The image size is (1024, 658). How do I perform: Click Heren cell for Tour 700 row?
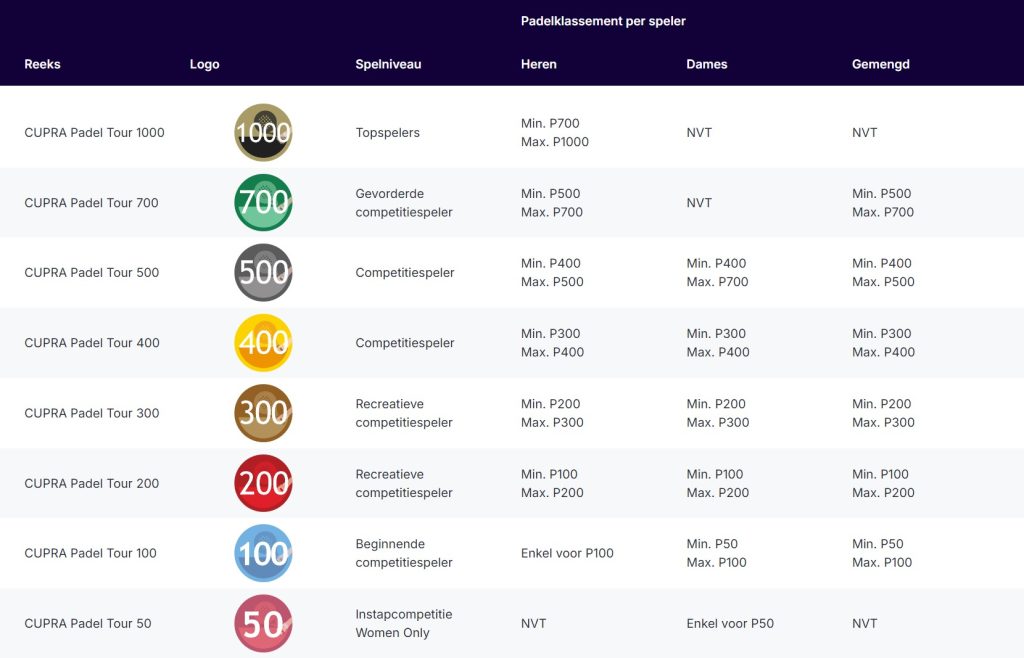coord(552,202)
